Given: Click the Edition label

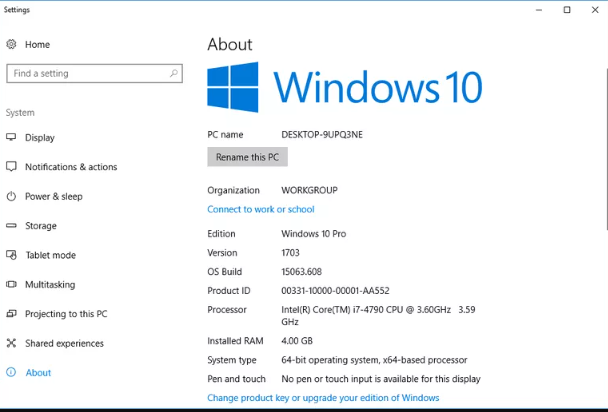Looking at the screenshot, I should 221,234.
